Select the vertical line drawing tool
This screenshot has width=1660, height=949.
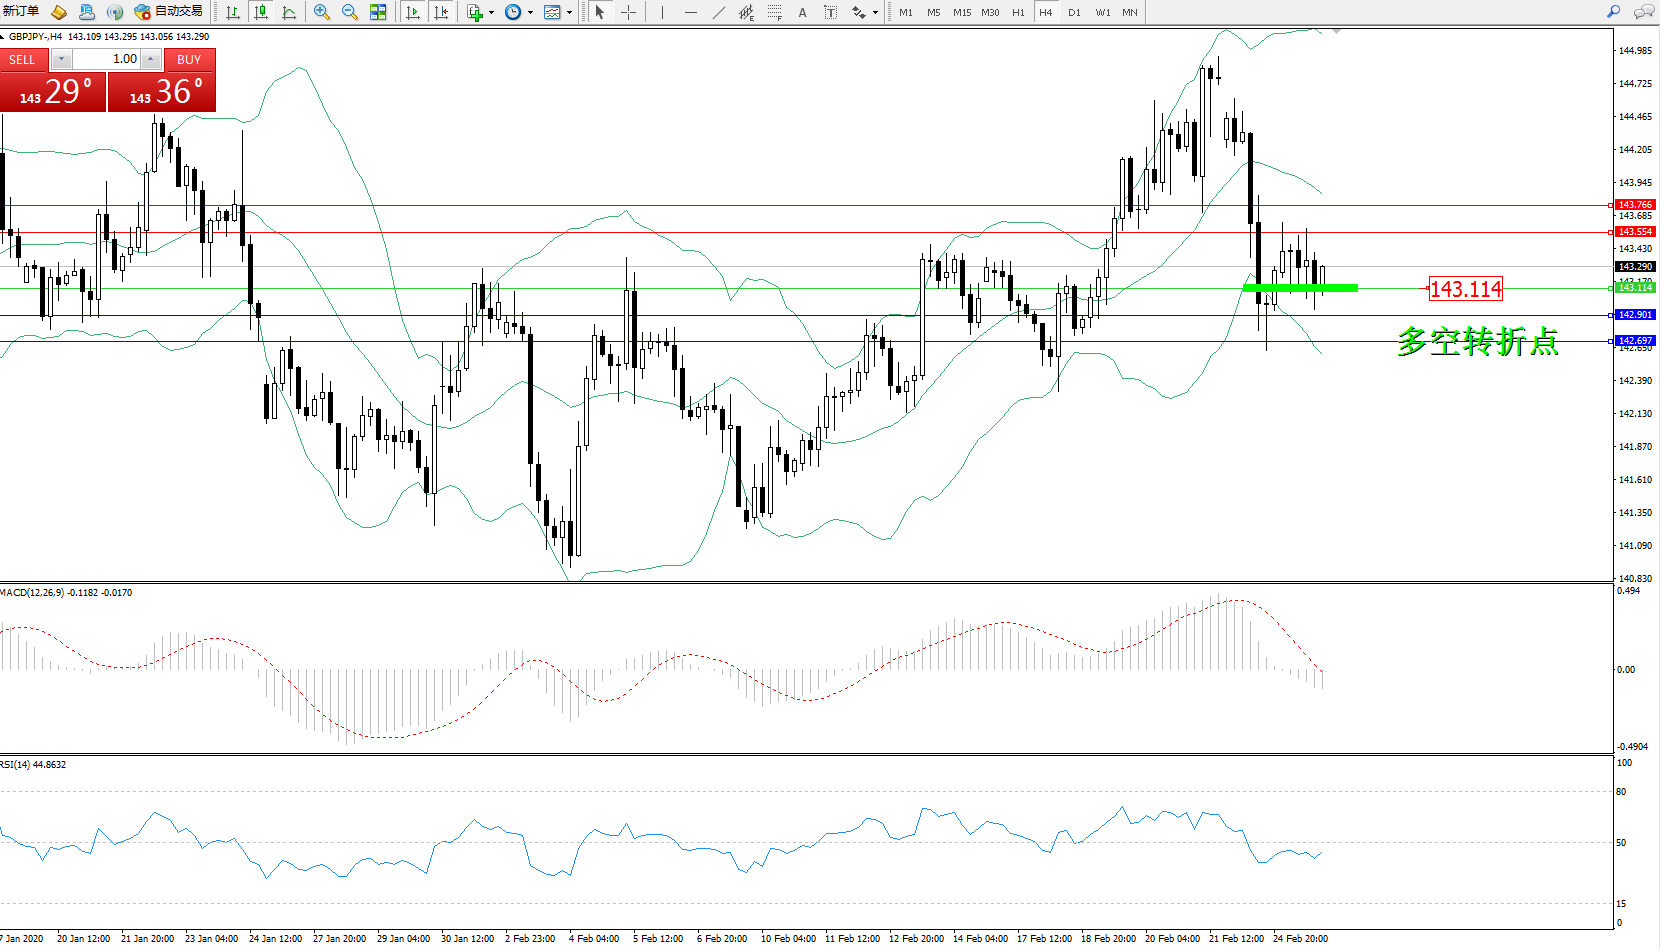[x=662, y=12]
